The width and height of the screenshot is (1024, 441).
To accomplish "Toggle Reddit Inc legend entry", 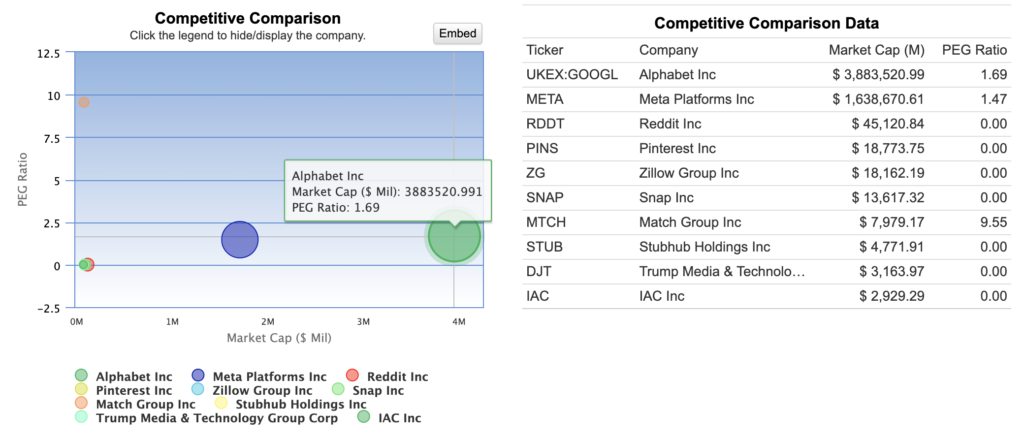I will [349, 376].
